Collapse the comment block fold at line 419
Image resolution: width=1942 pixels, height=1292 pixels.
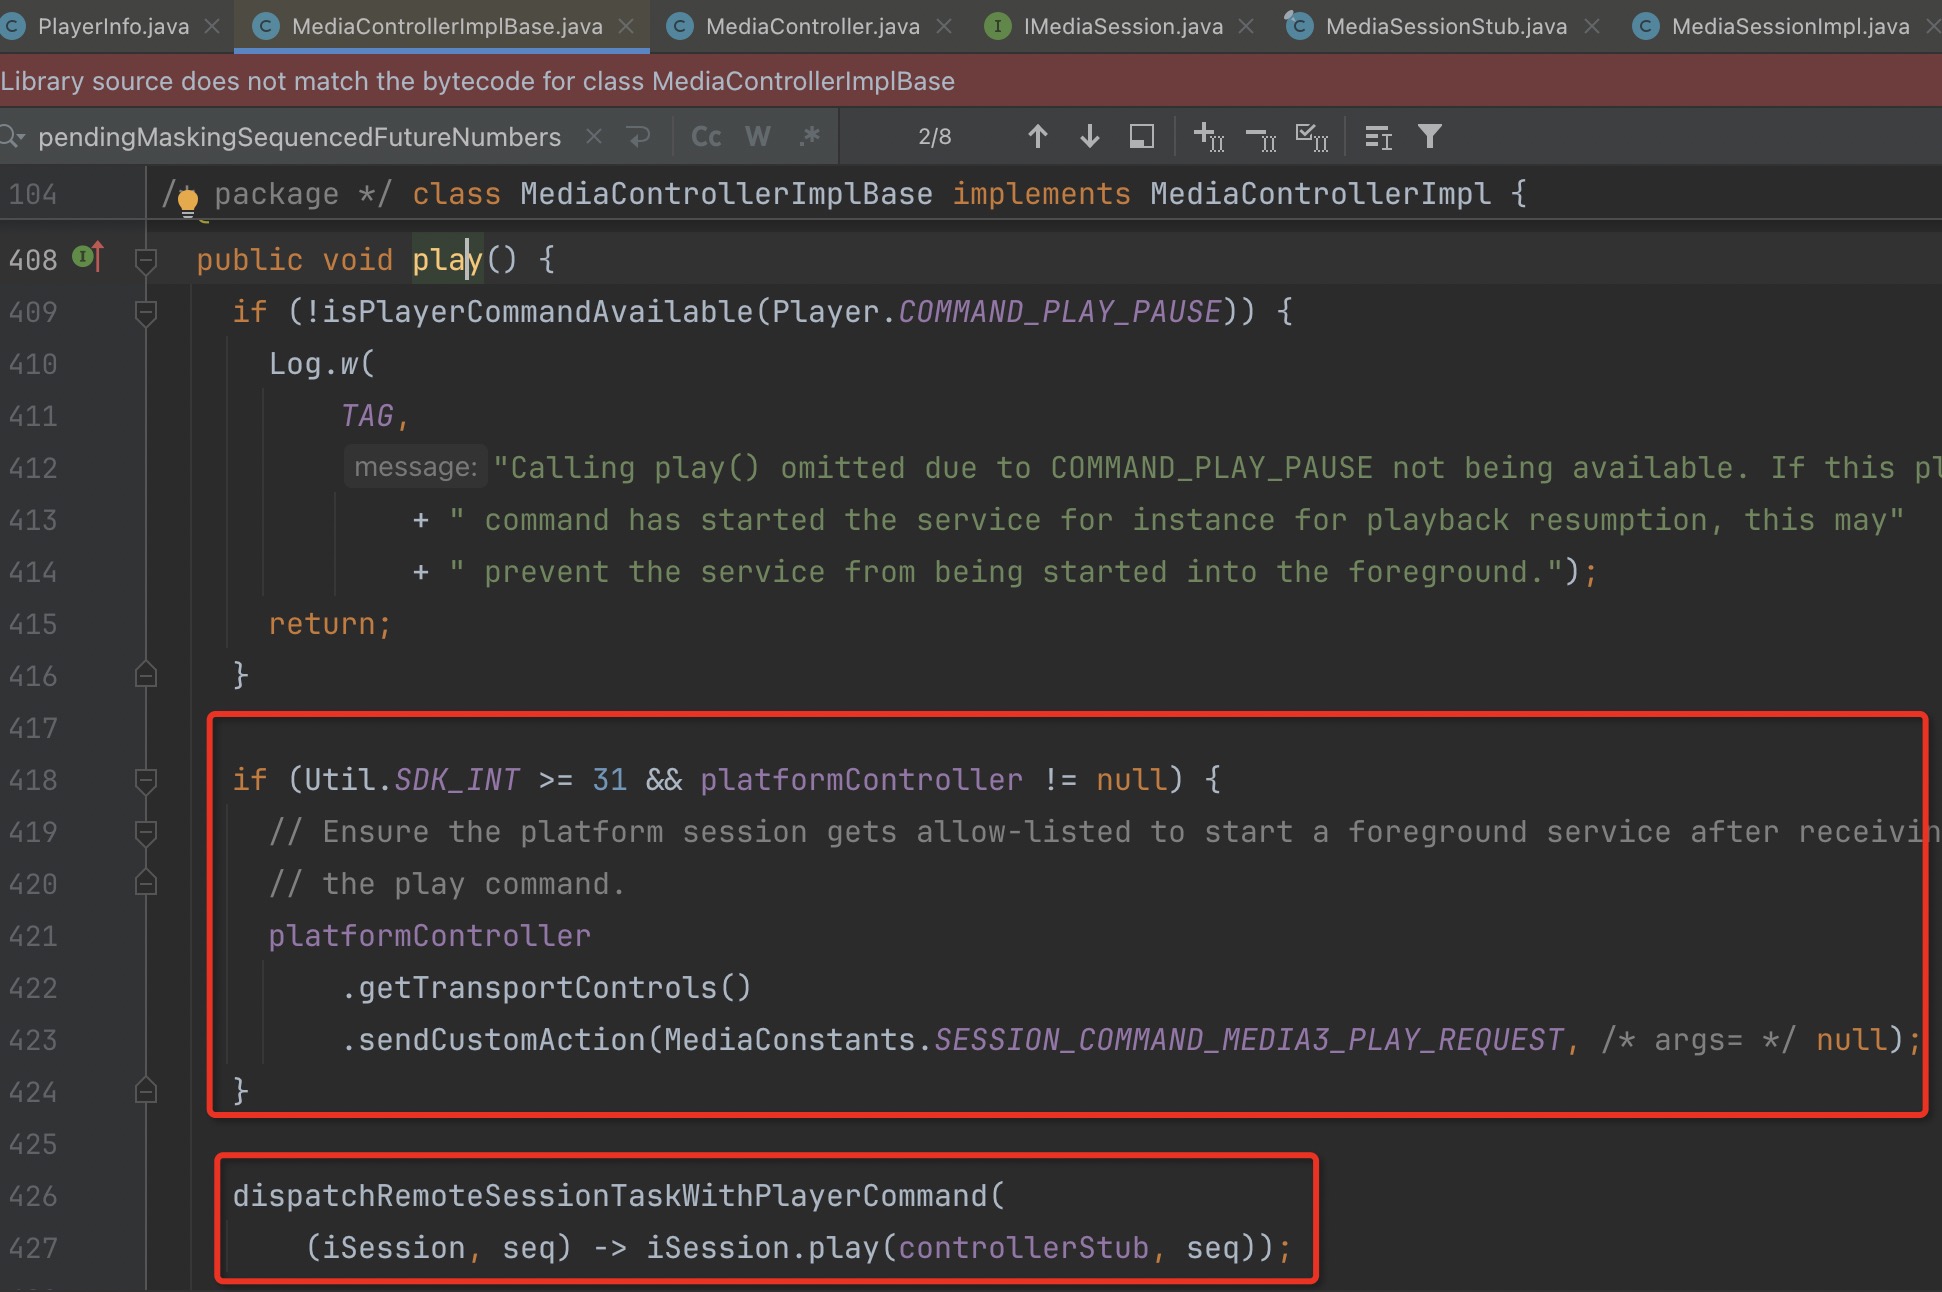(145, 832)
